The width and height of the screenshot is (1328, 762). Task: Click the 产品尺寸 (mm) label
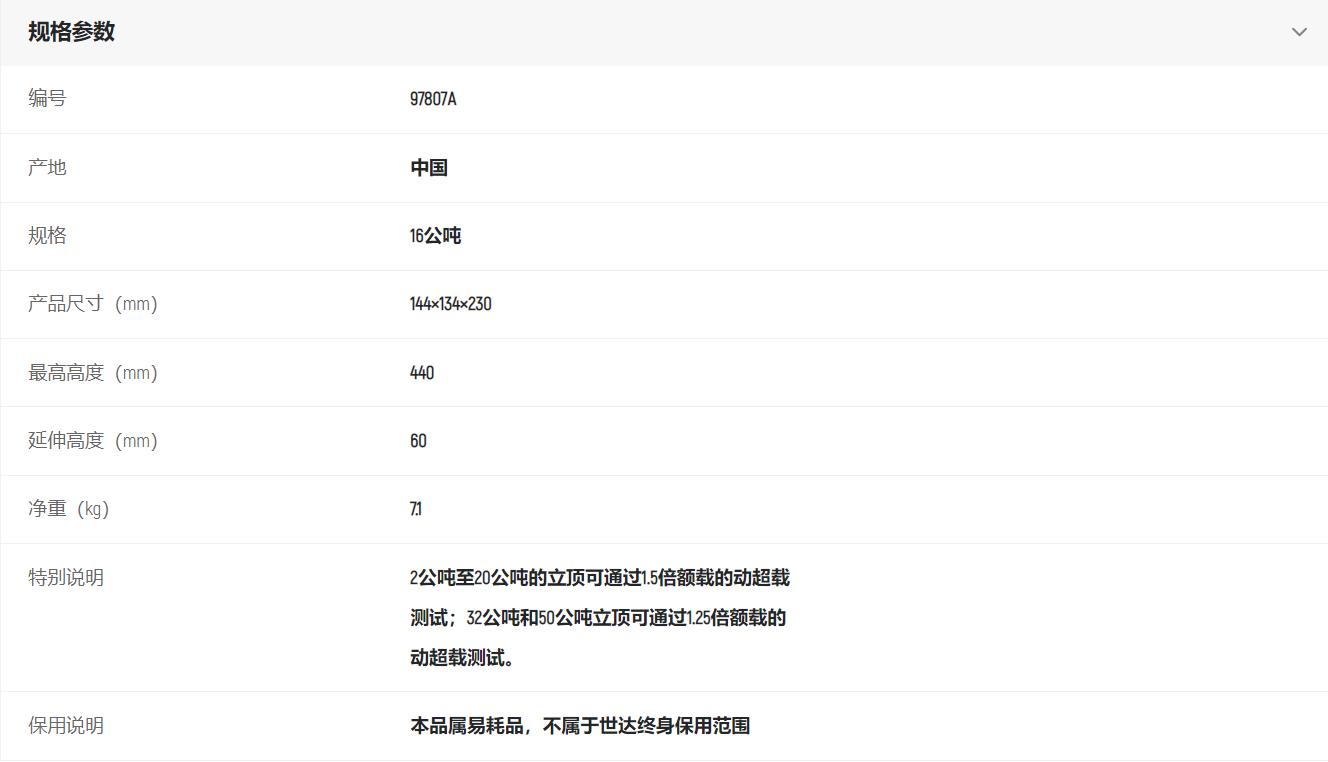(x=93, y=304)
